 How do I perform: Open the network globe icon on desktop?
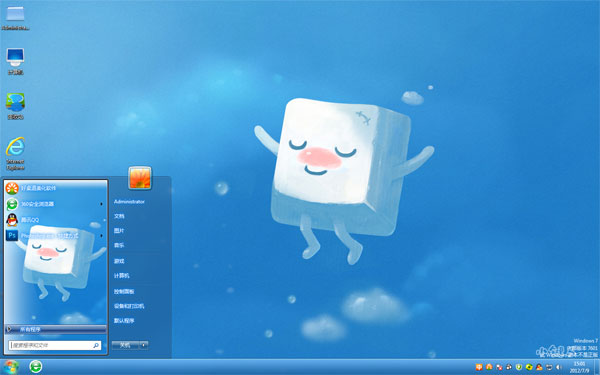[x=15, y=106]
